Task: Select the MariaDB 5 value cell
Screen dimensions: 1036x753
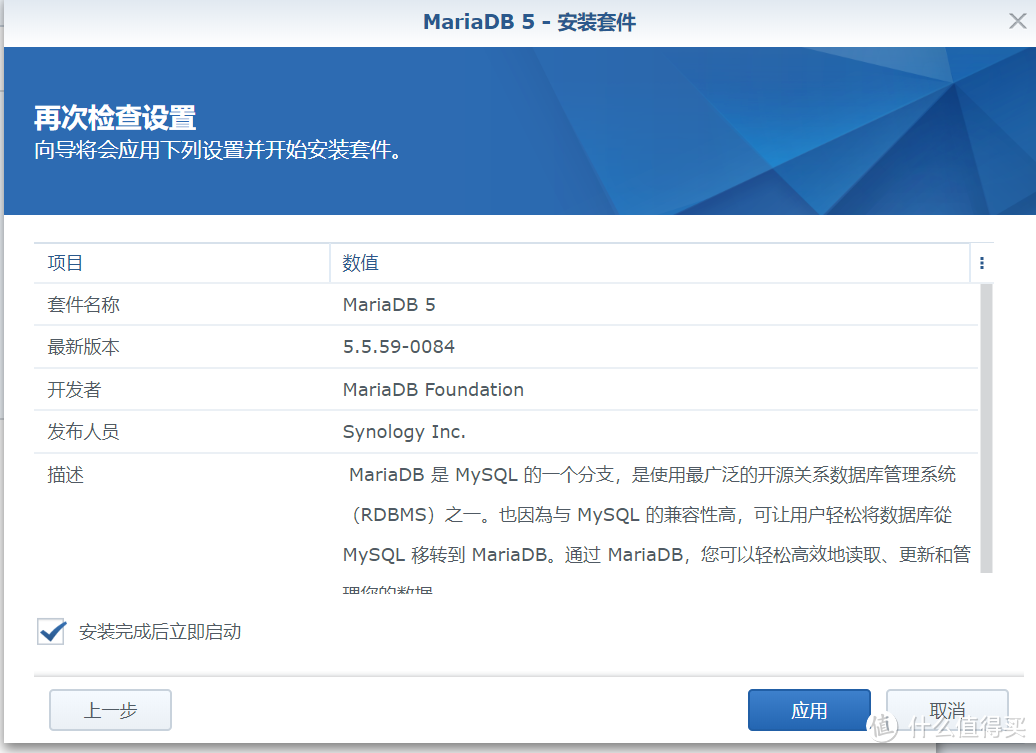Action: (x=388, y=305)
